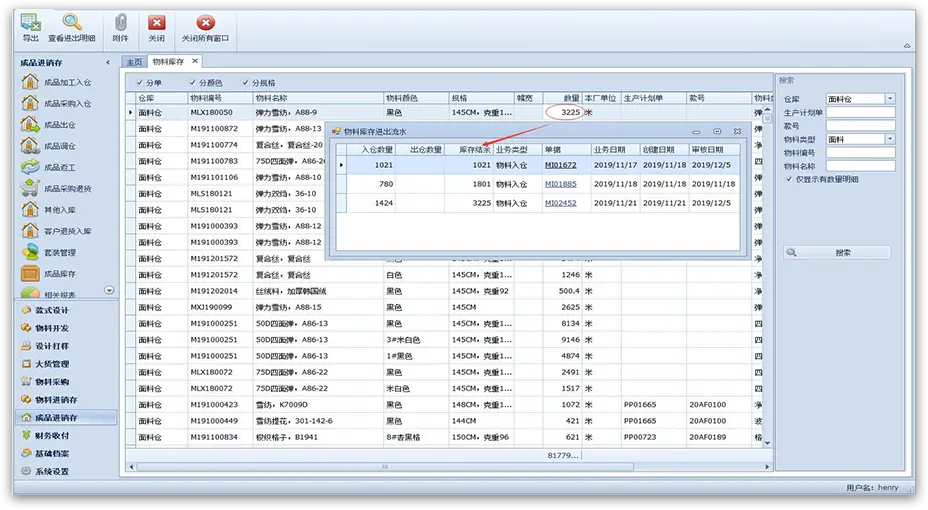This screenshot has width=928, height=510.
Task: Collapse the 成品进销存 sidebar panel arrow
Action: [108, 62]
